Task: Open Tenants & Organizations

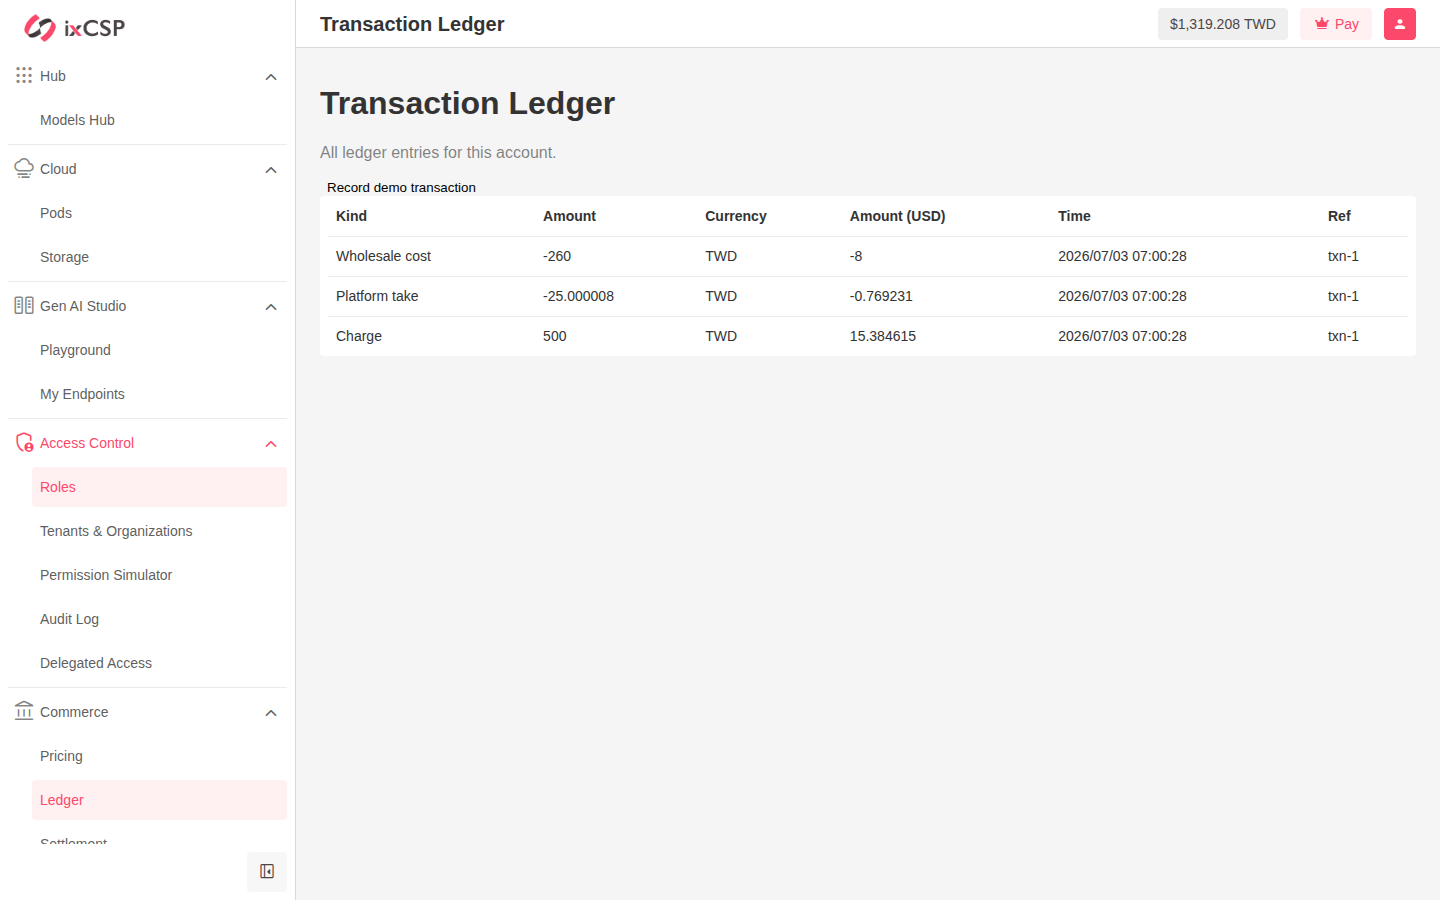Action: coord(159,531)
